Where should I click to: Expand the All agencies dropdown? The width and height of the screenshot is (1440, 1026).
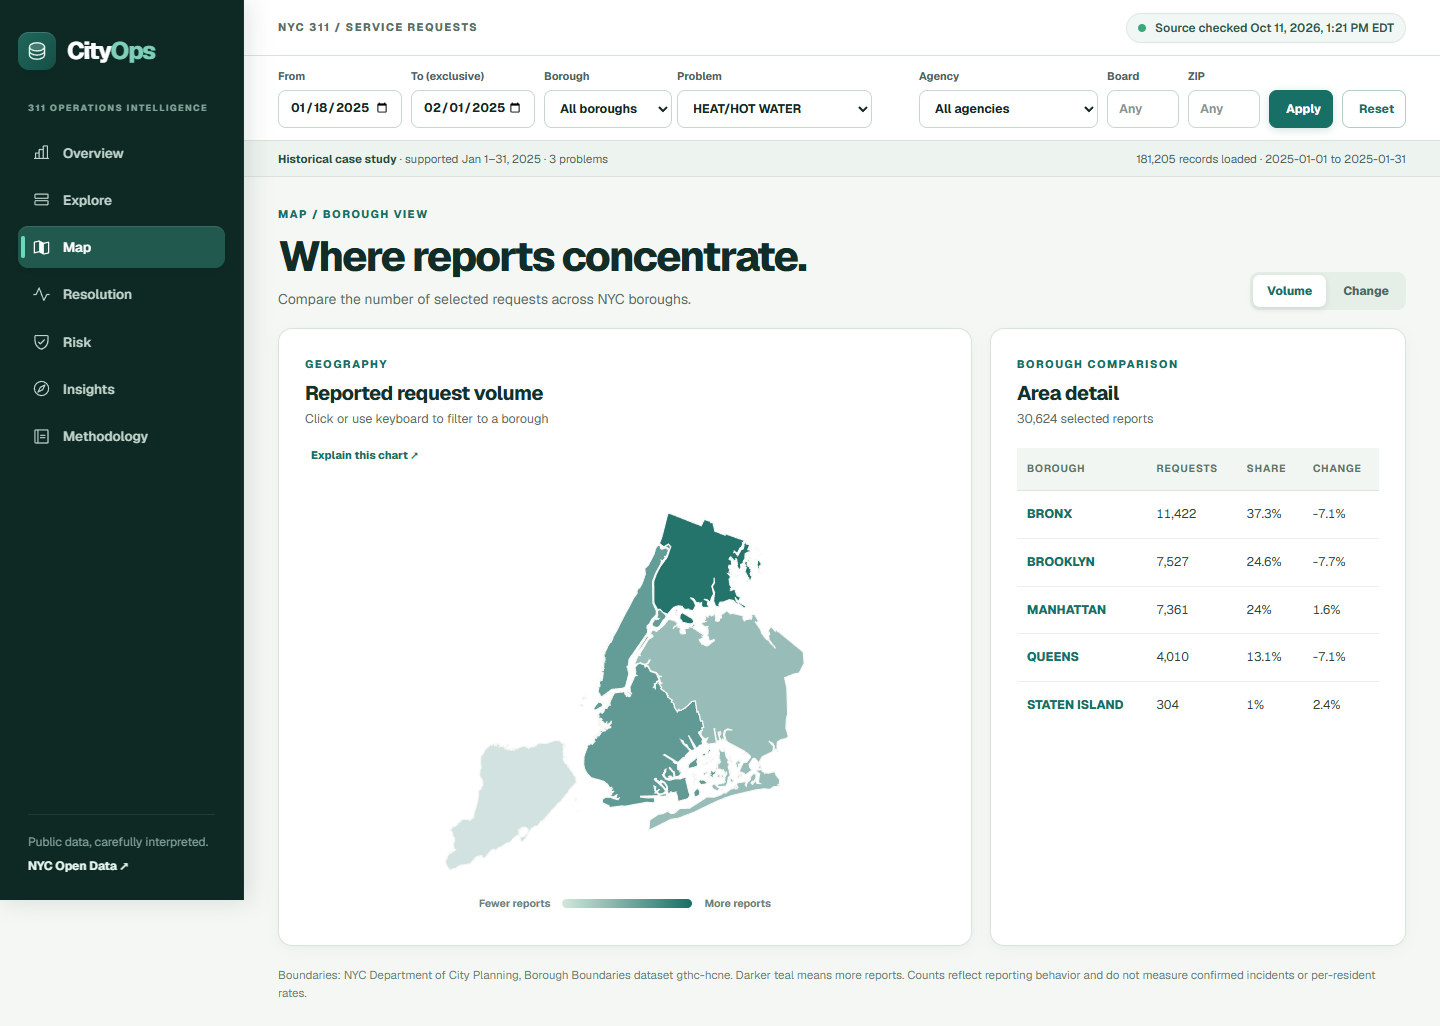pyautogui.click(x=1008, y=109)
